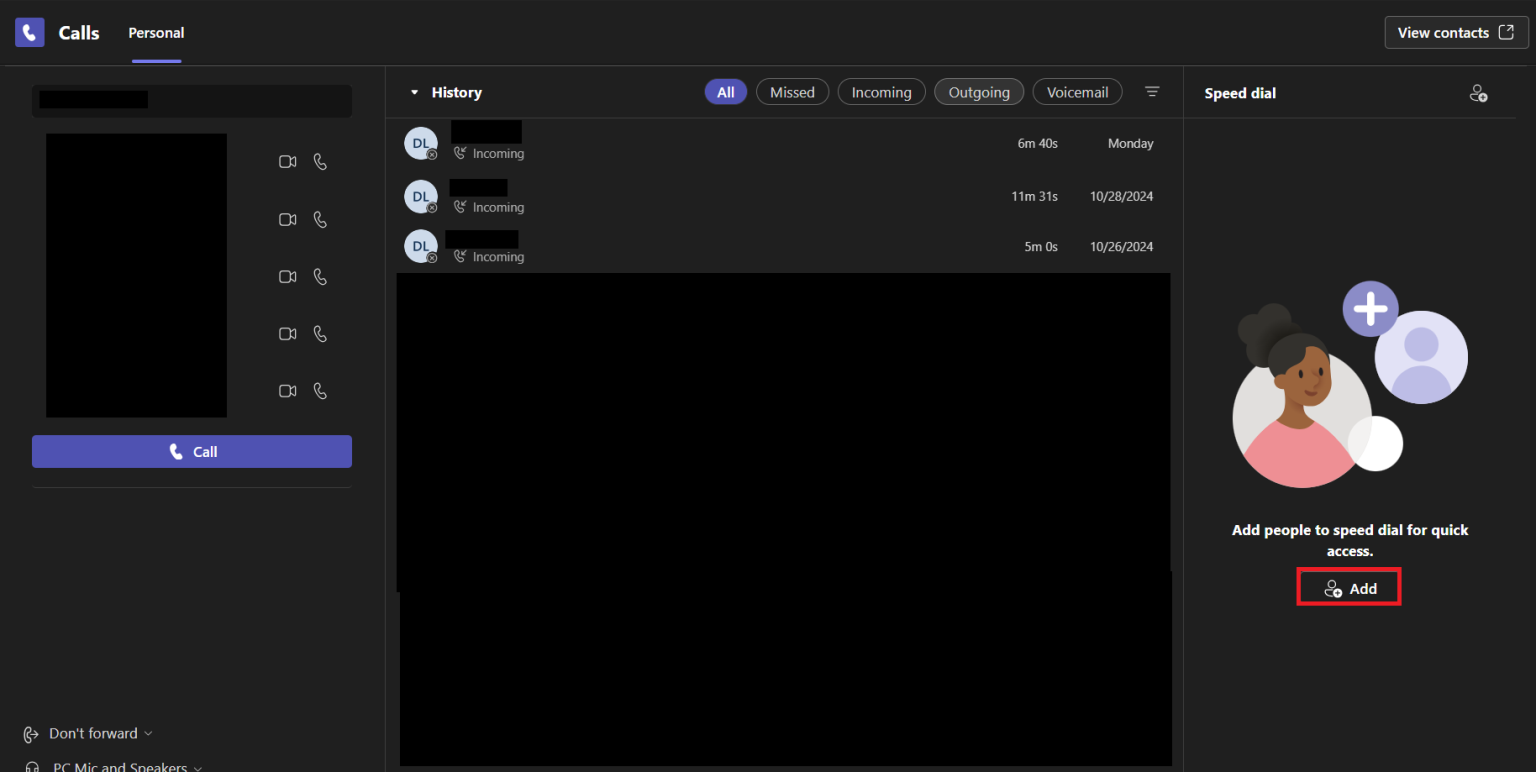Show Voicemail in call history
1536x772 pixels.
(x=1077, y=92)
